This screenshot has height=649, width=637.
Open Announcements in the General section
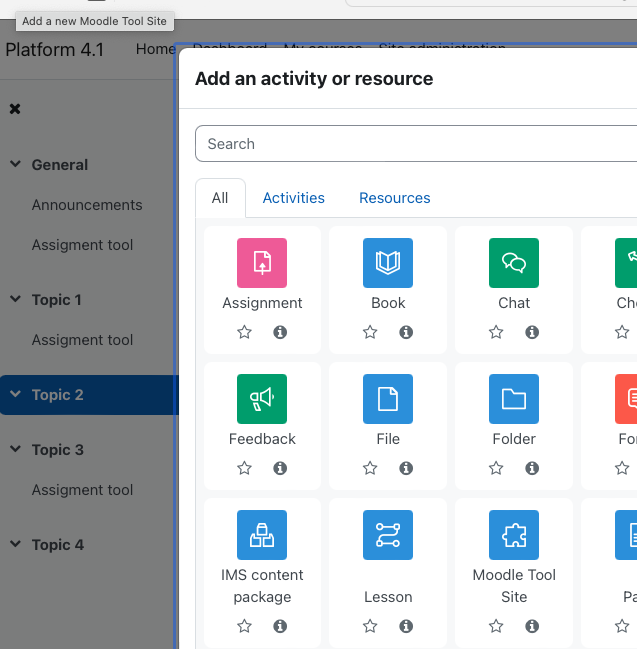[x=87, y=205]
